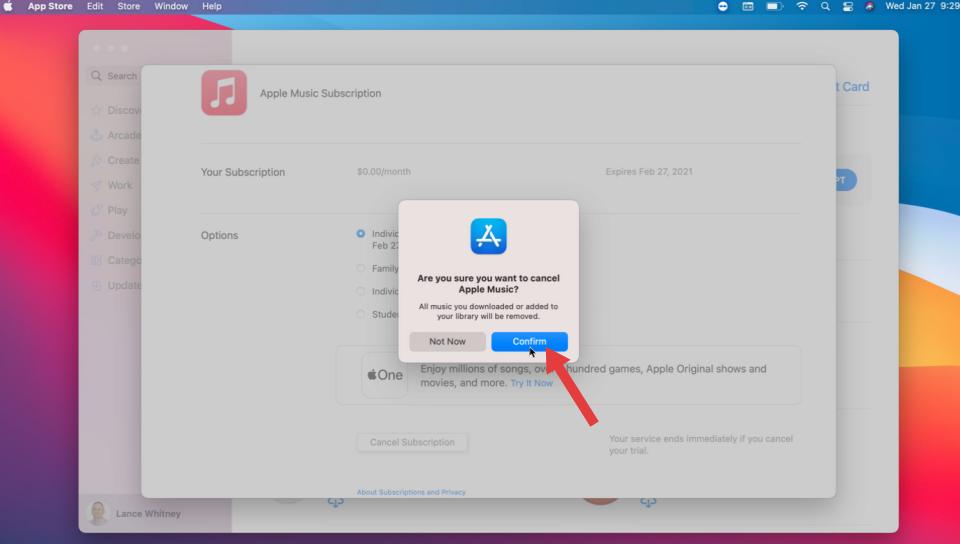Open Discover in the sidebar

116,110
